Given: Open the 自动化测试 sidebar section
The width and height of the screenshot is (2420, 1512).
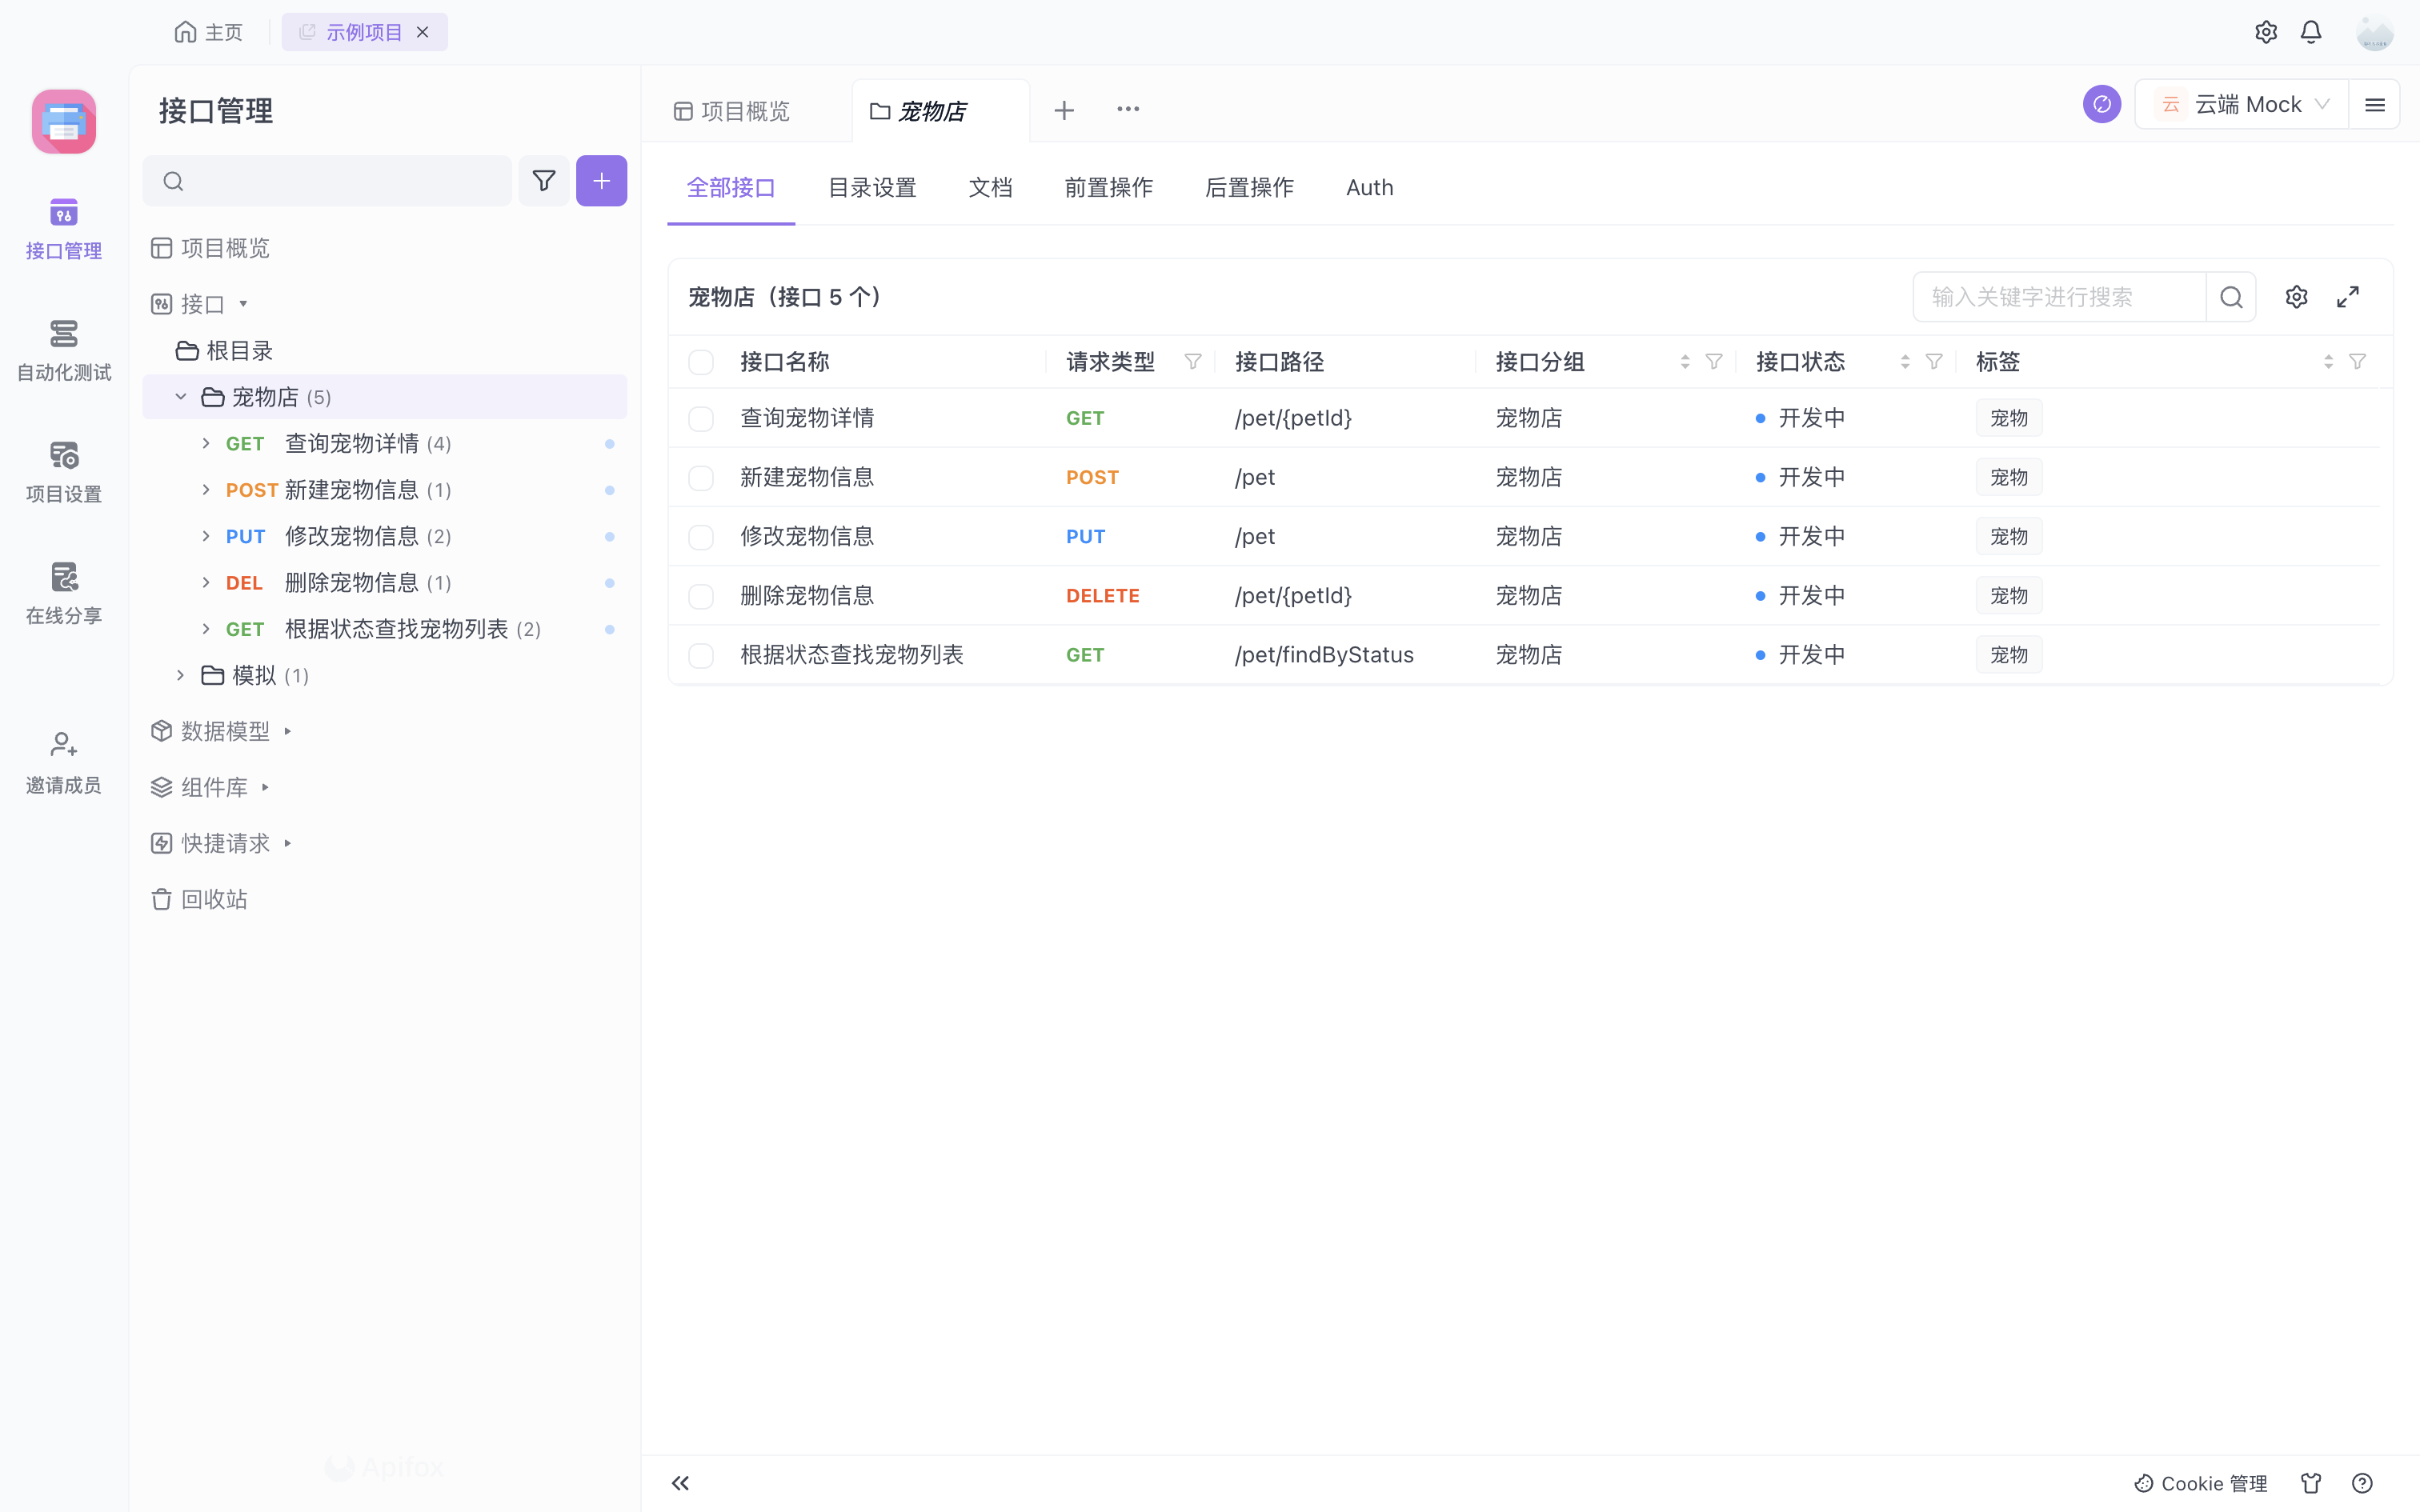Looking at the screenshot, I should tap(63, 349).
